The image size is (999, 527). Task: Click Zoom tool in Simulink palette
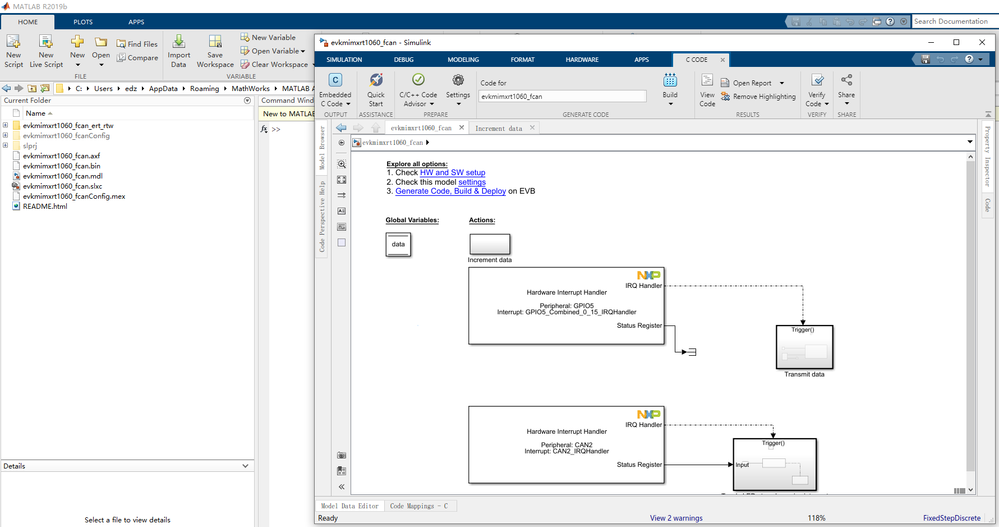(x=341, y=164)
